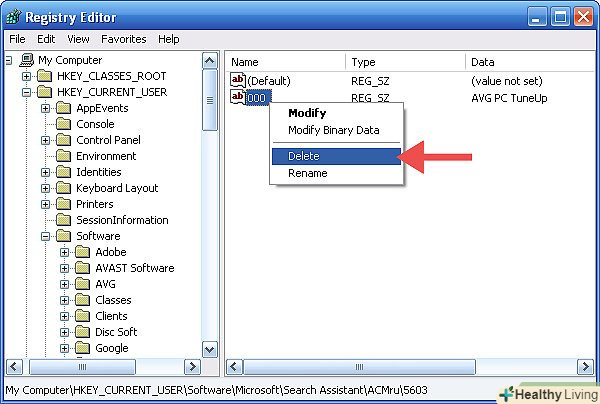This screenshot has width=600, height=404.
Task: Click the Keyboard Layout folder icon
Action: (64, 188)
